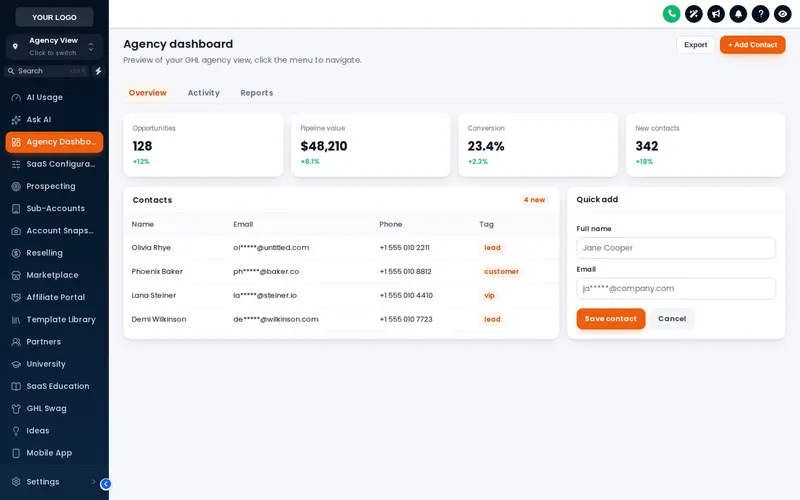Click the Save contact button

tap(611, 319)
